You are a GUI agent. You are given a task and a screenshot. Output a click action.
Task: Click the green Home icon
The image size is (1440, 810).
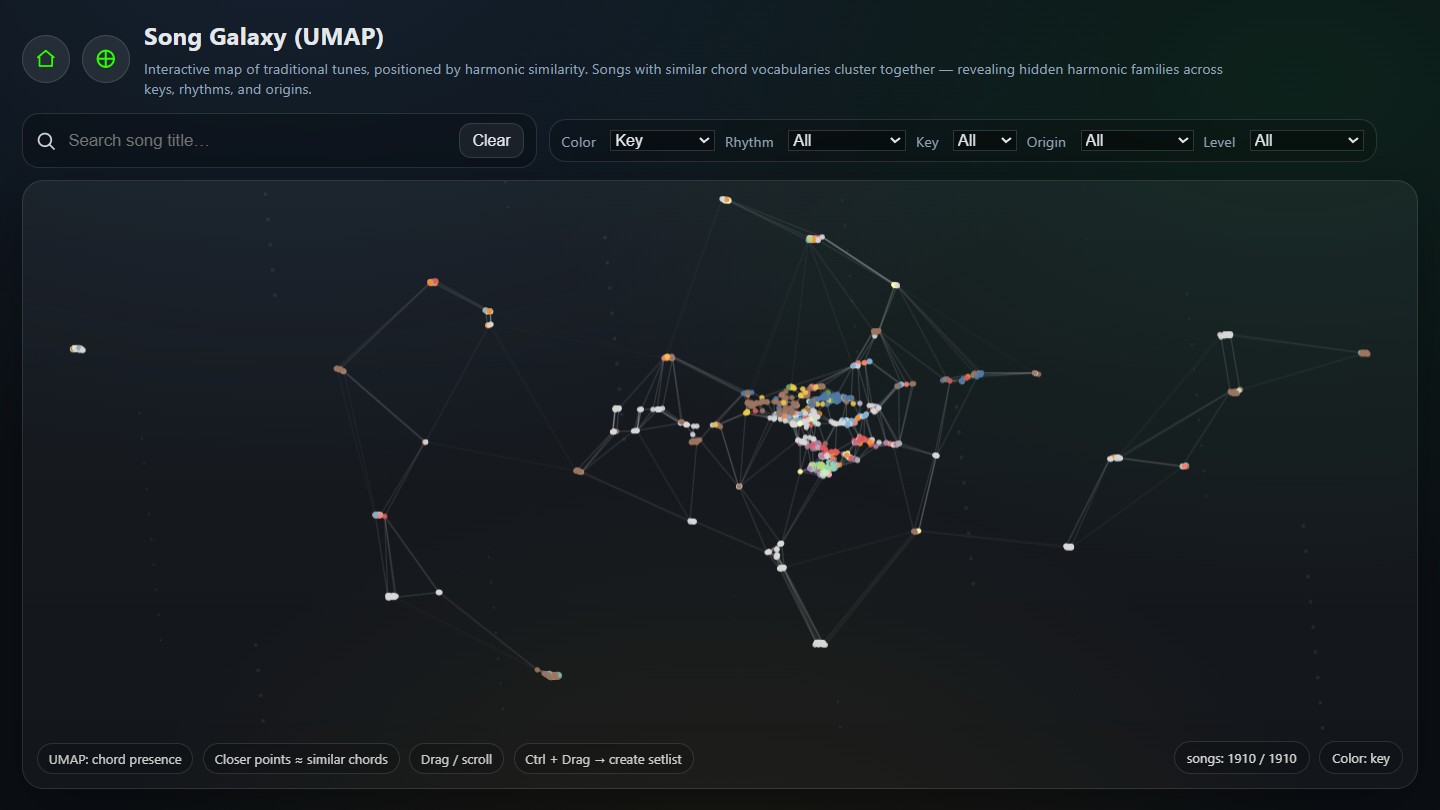(45, 58)
